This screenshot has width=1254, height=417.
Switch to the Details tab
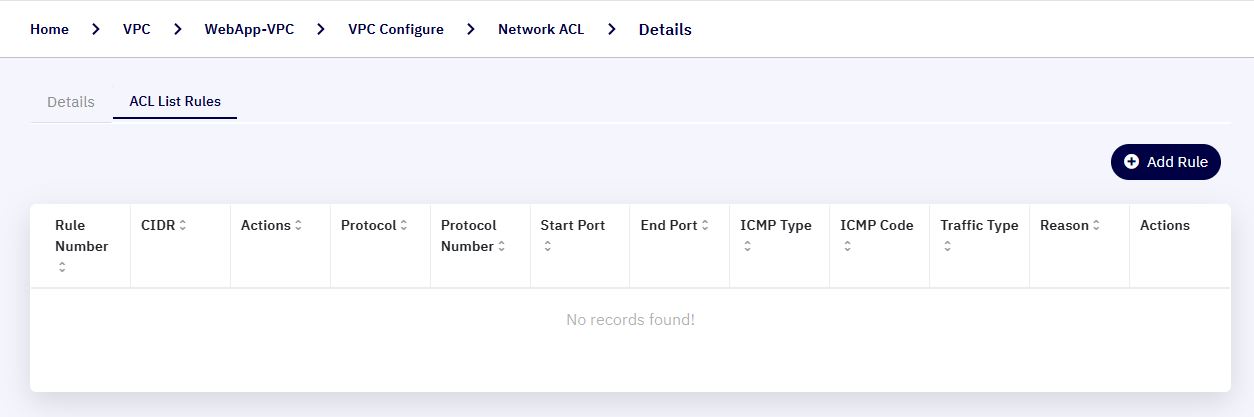click(x=71, y=102)
